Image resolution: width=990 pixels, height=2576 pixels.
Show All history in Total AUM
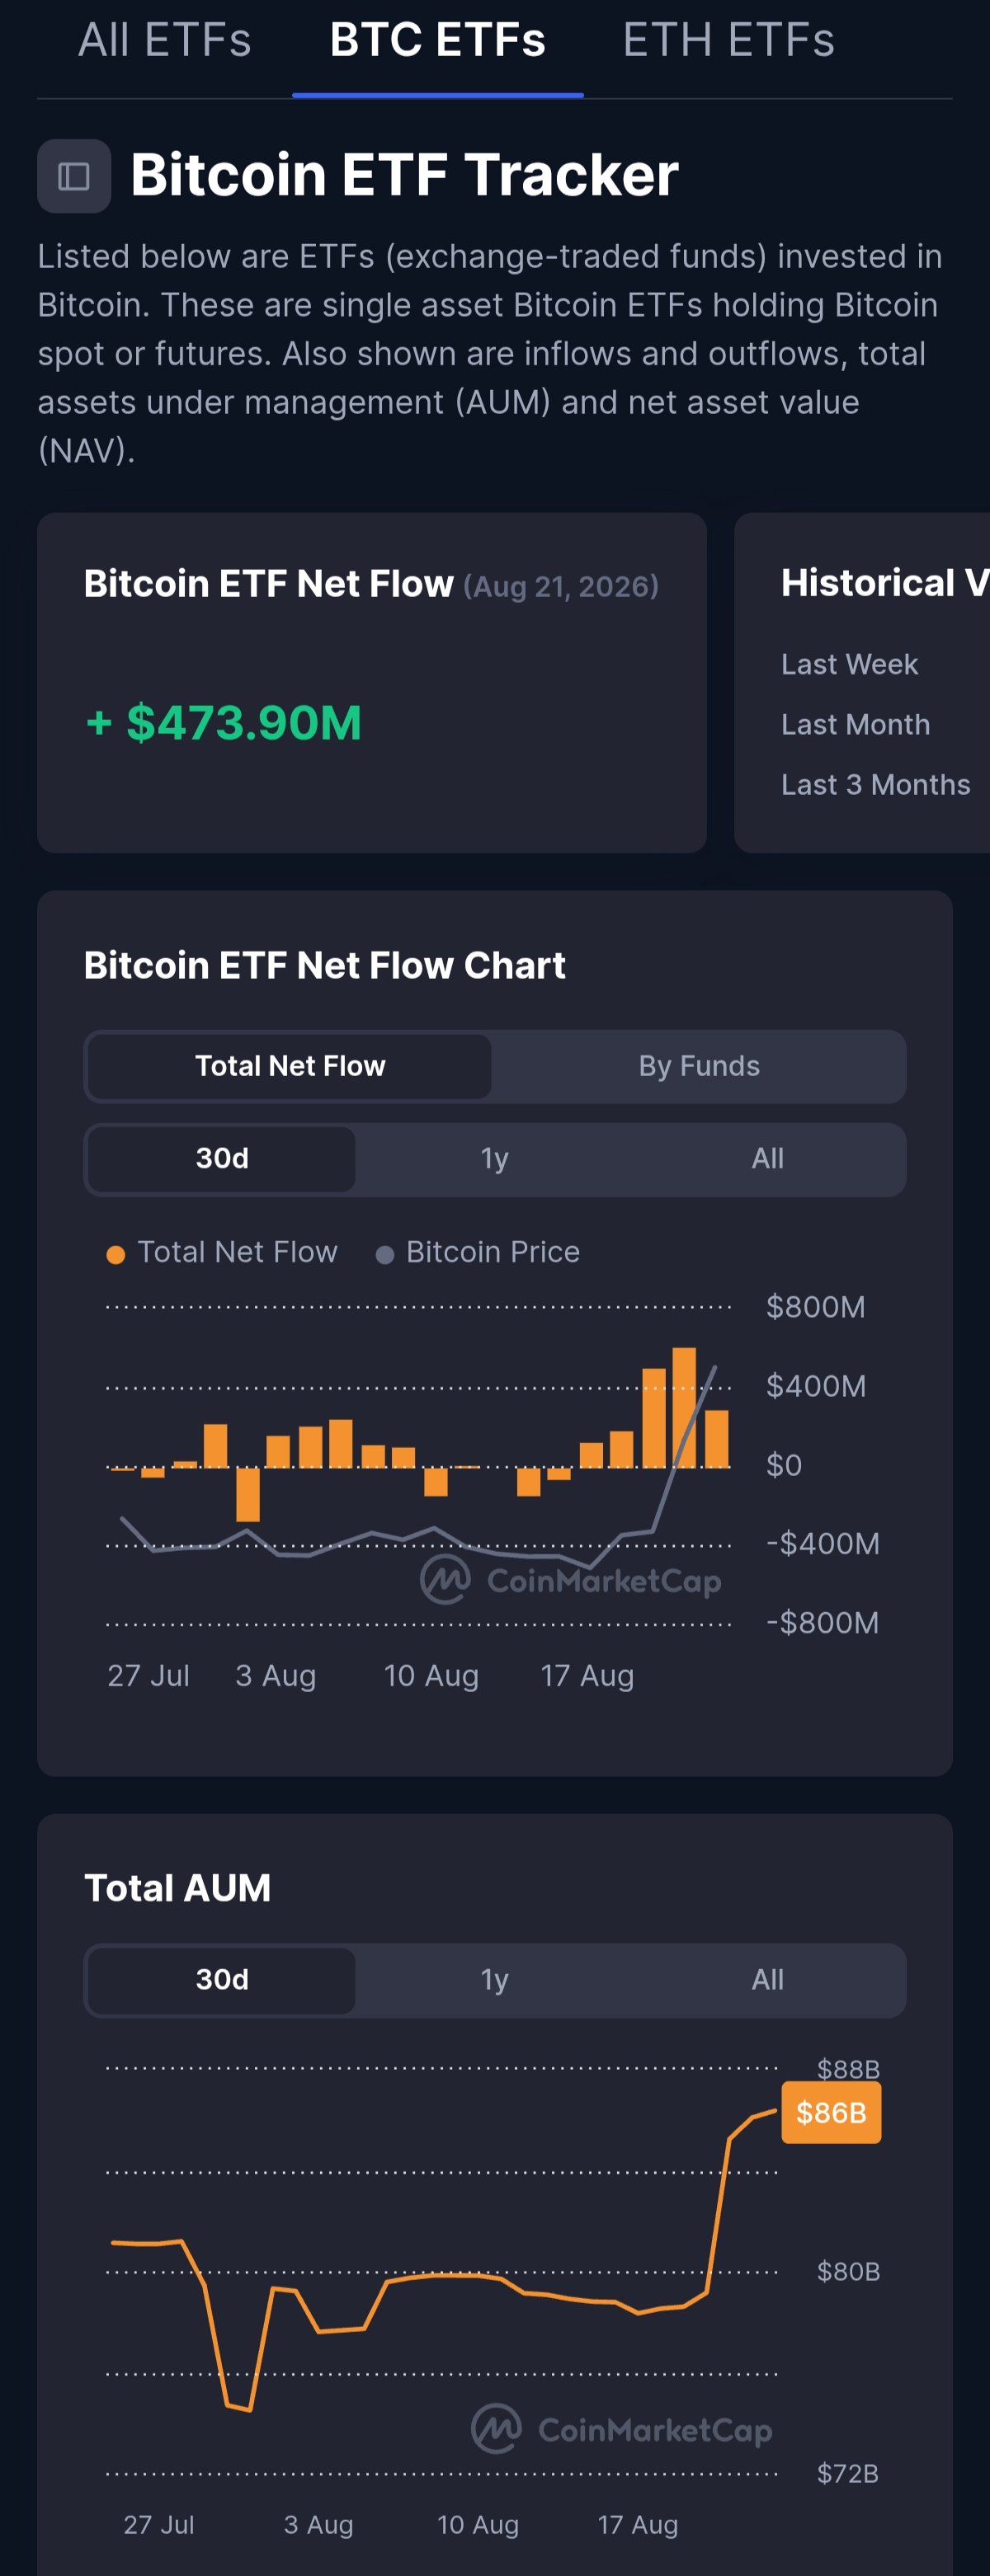click(x=767, y=1980)
